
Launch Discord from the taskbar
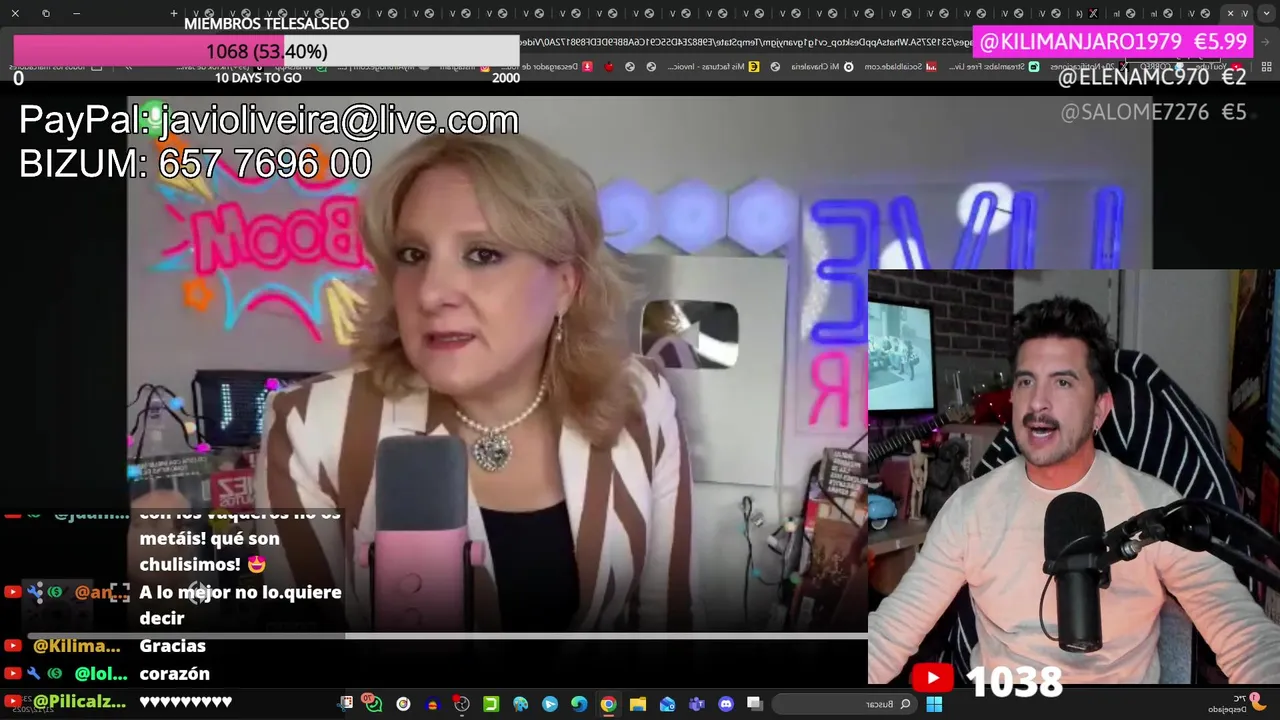pyautogui.click(x=726, y=704)
